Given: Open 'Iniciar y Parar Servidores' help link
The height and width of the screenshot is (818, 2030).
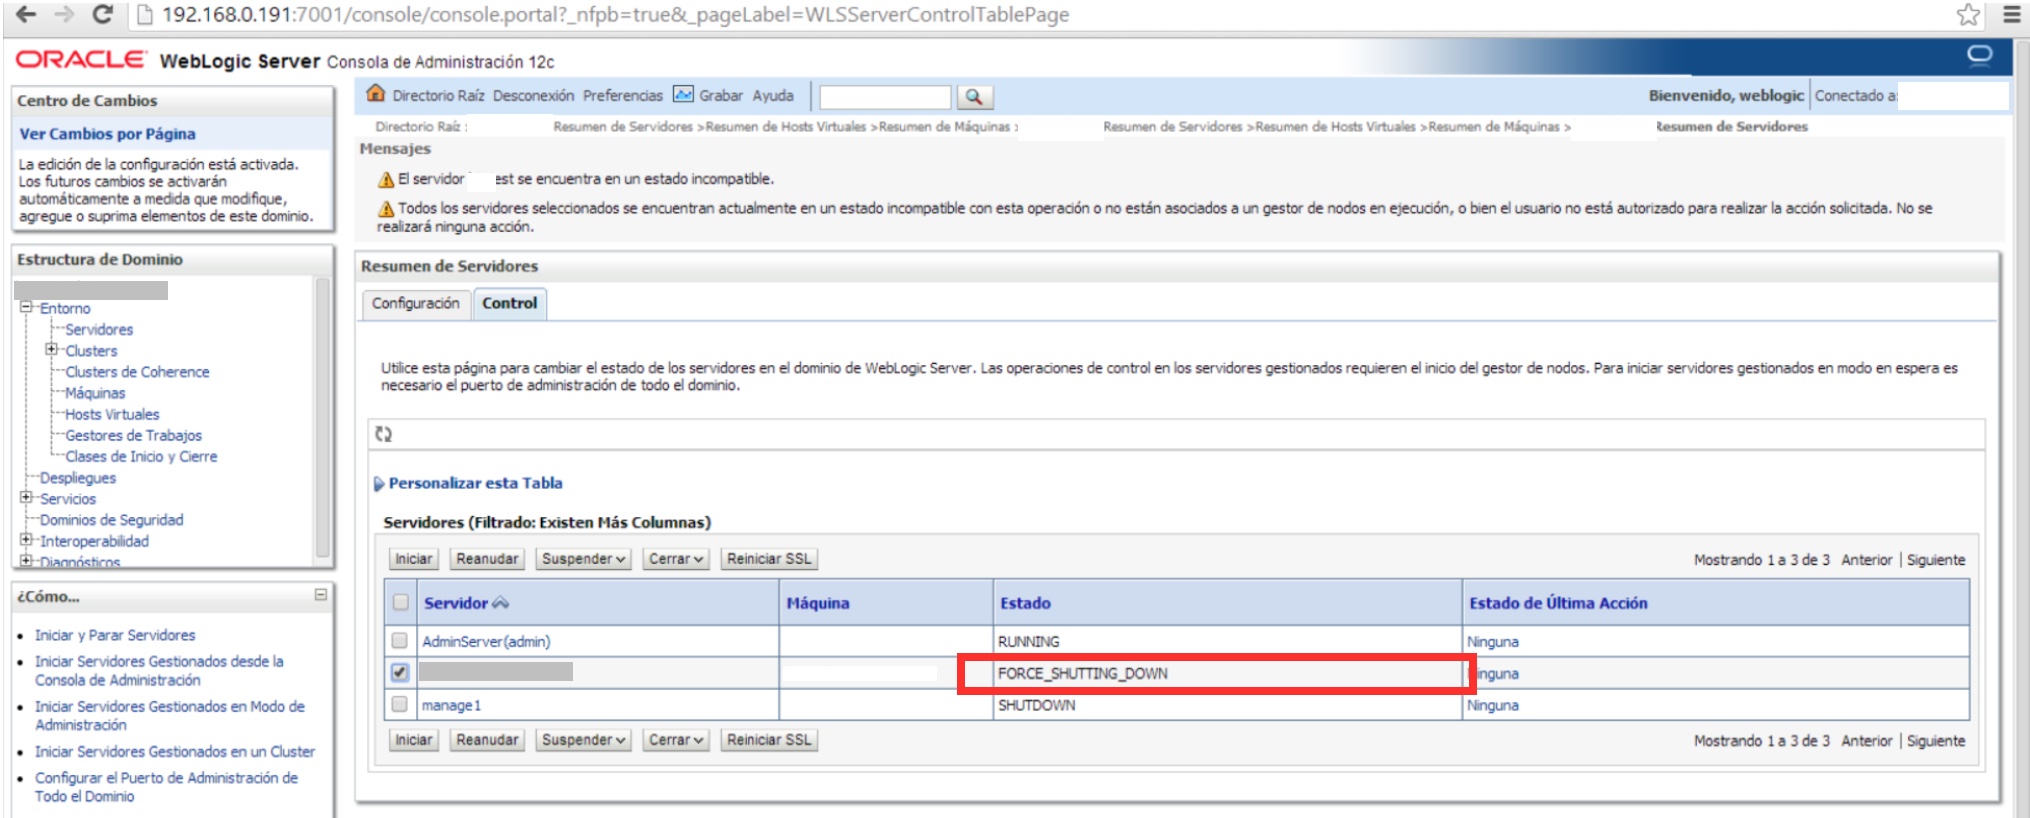Looking at the screenshot, I should pos(115,635).
